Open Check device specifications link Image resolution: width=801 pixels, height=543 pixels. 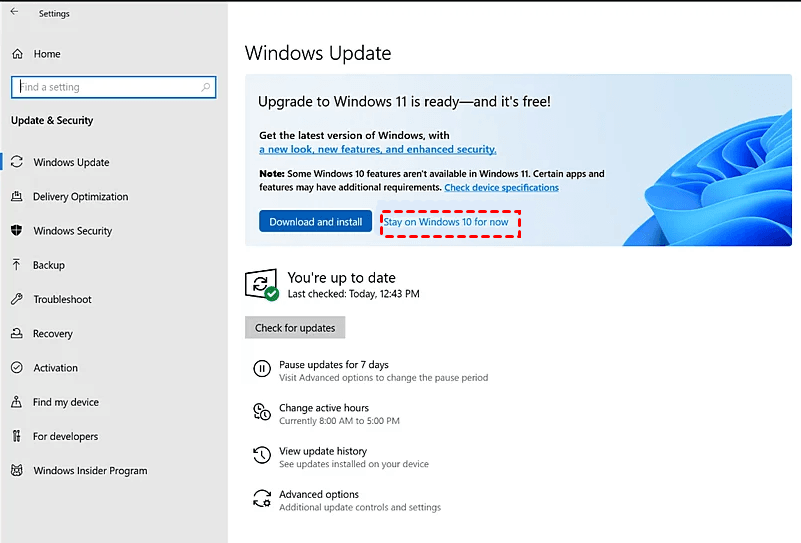[501, 187]
